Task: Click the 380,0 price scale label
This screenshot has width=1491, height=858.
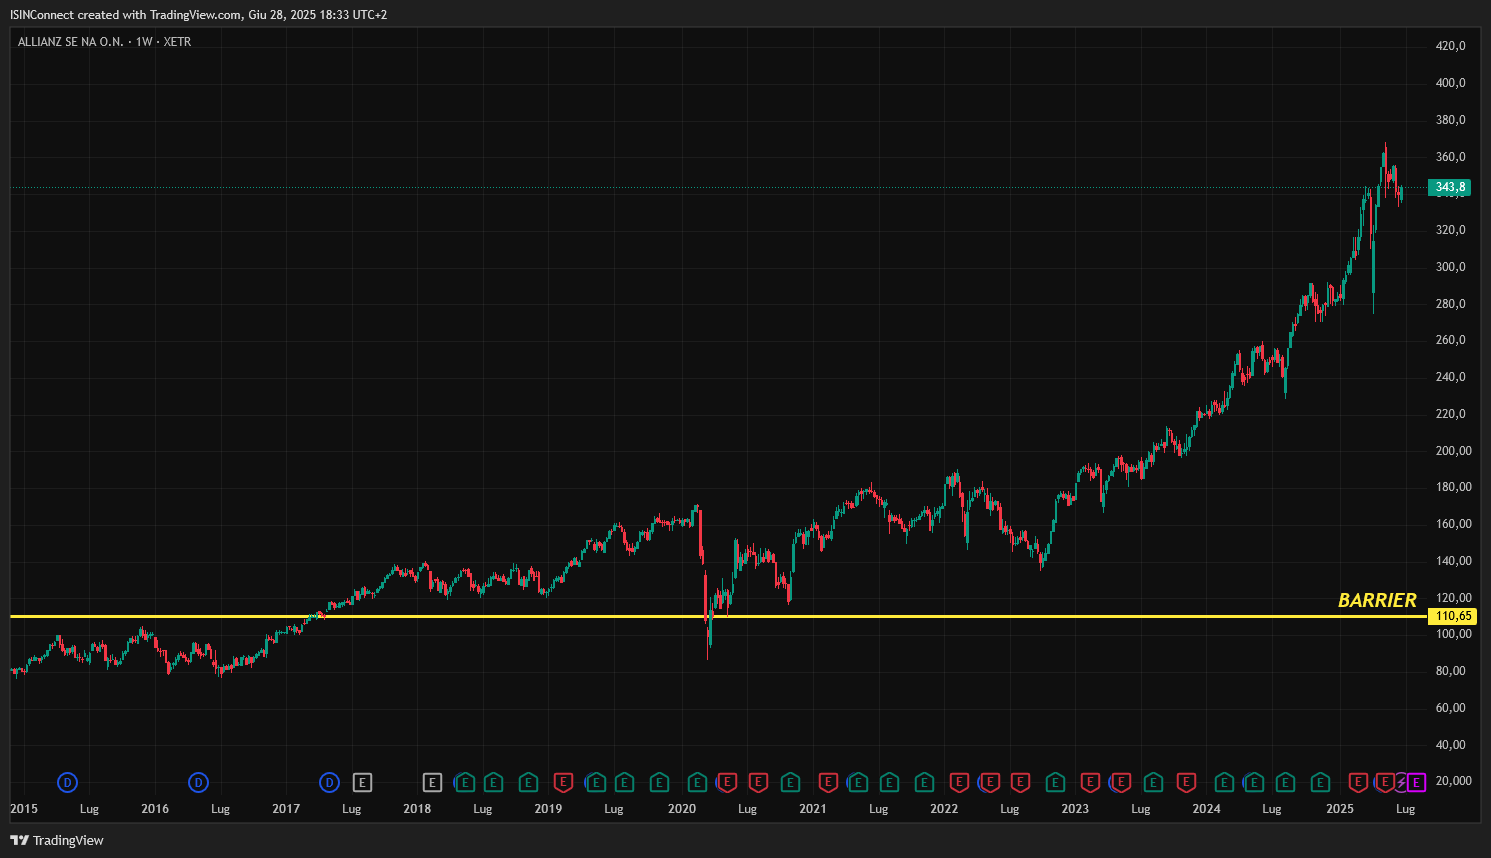Action: [x=1451, y=120]
